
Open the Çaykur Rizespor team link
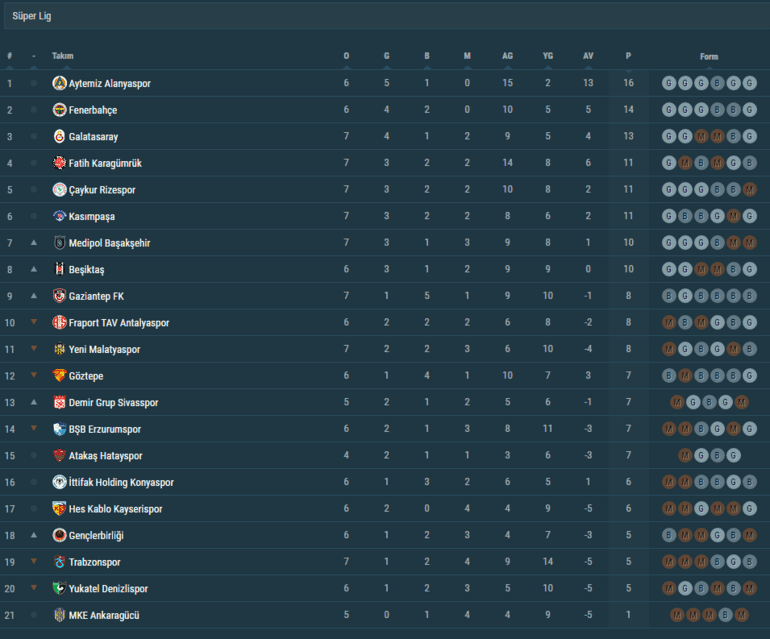tap(102, 190)
